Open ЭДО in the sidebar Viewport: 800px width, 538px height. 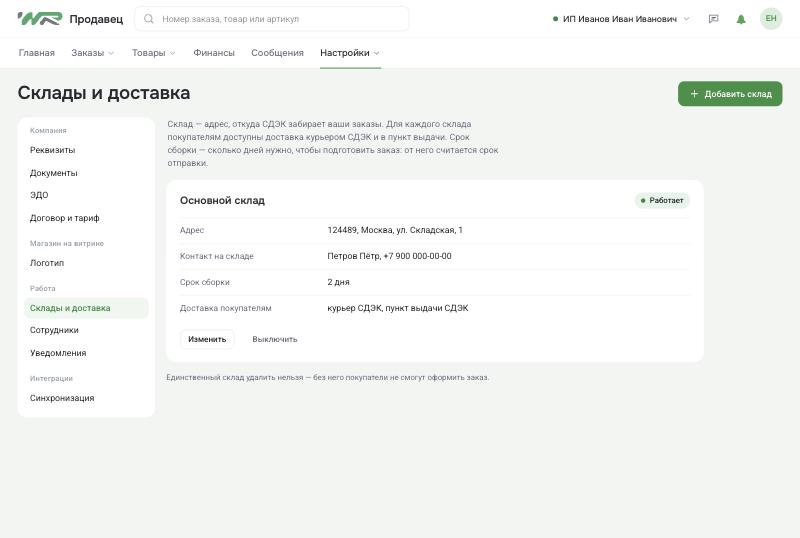coord(39,195)
